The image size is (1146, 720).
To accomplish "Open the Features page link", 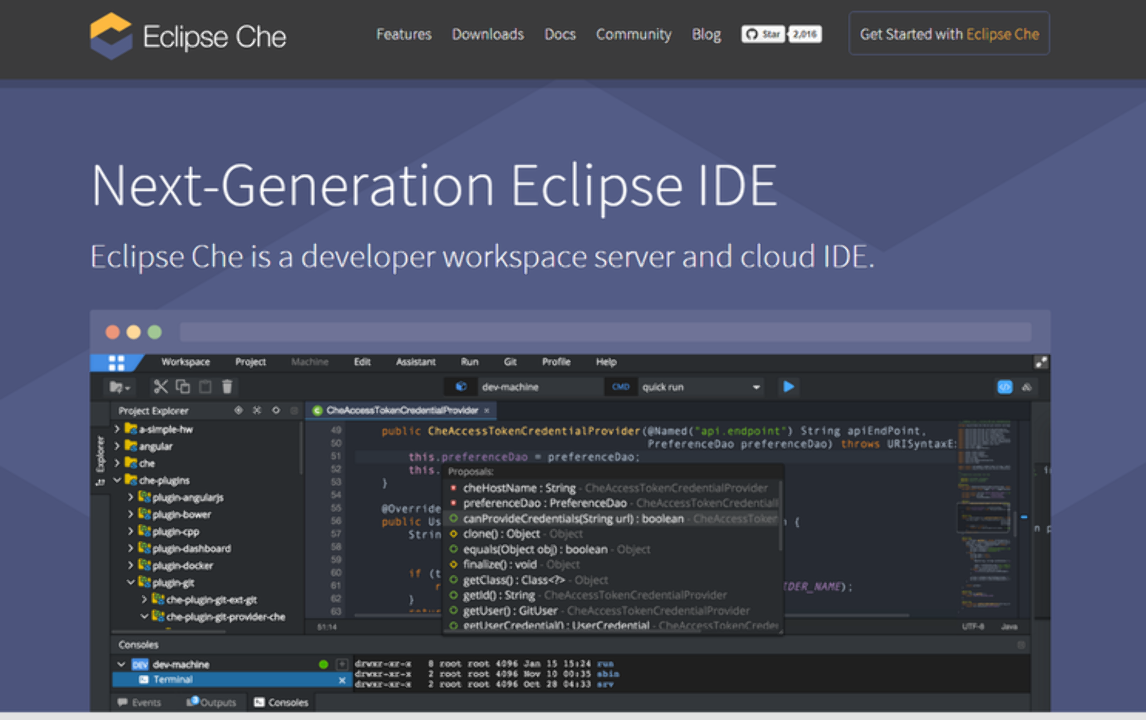I will point(403,34).
